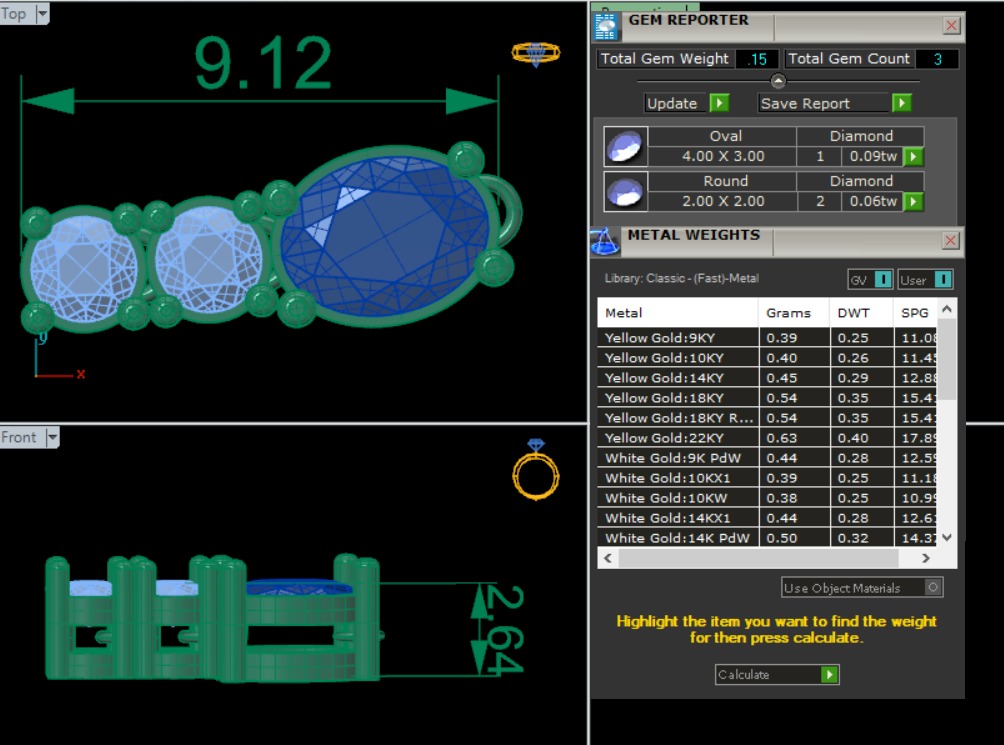Screen dimensions: 1004x745
Task: Select the Yellow Gold:9KY row
Action: (x=767, y=338)
